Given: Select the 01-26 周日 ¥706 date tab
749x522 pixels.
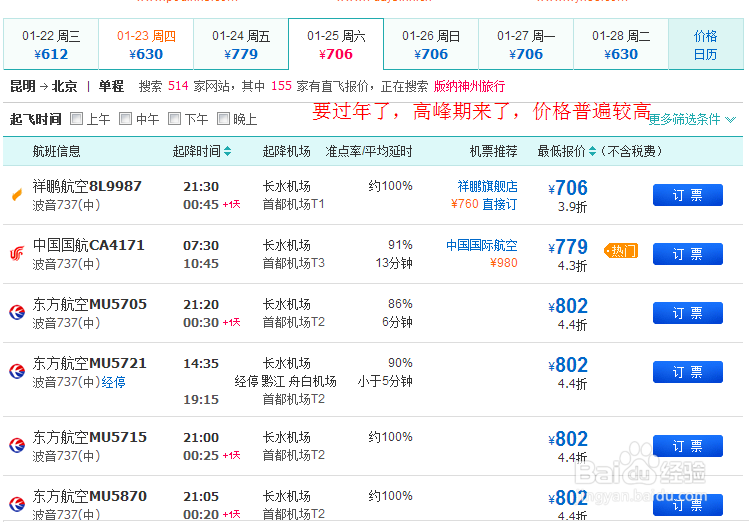Looking at the screenshot, I should click(x=431, y=44).
